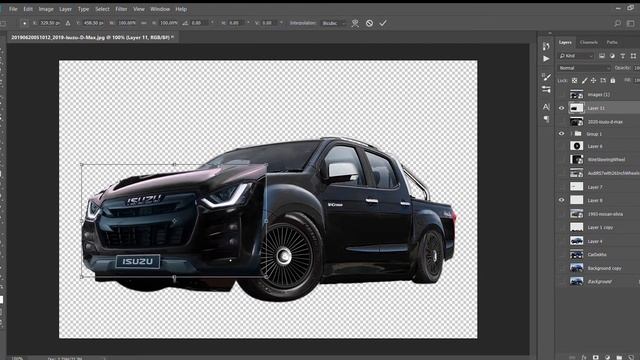Image resolution: width=640 pixels, height=360 pixels.
Task: Open the Layer menu
Action: tap(65, 9)
